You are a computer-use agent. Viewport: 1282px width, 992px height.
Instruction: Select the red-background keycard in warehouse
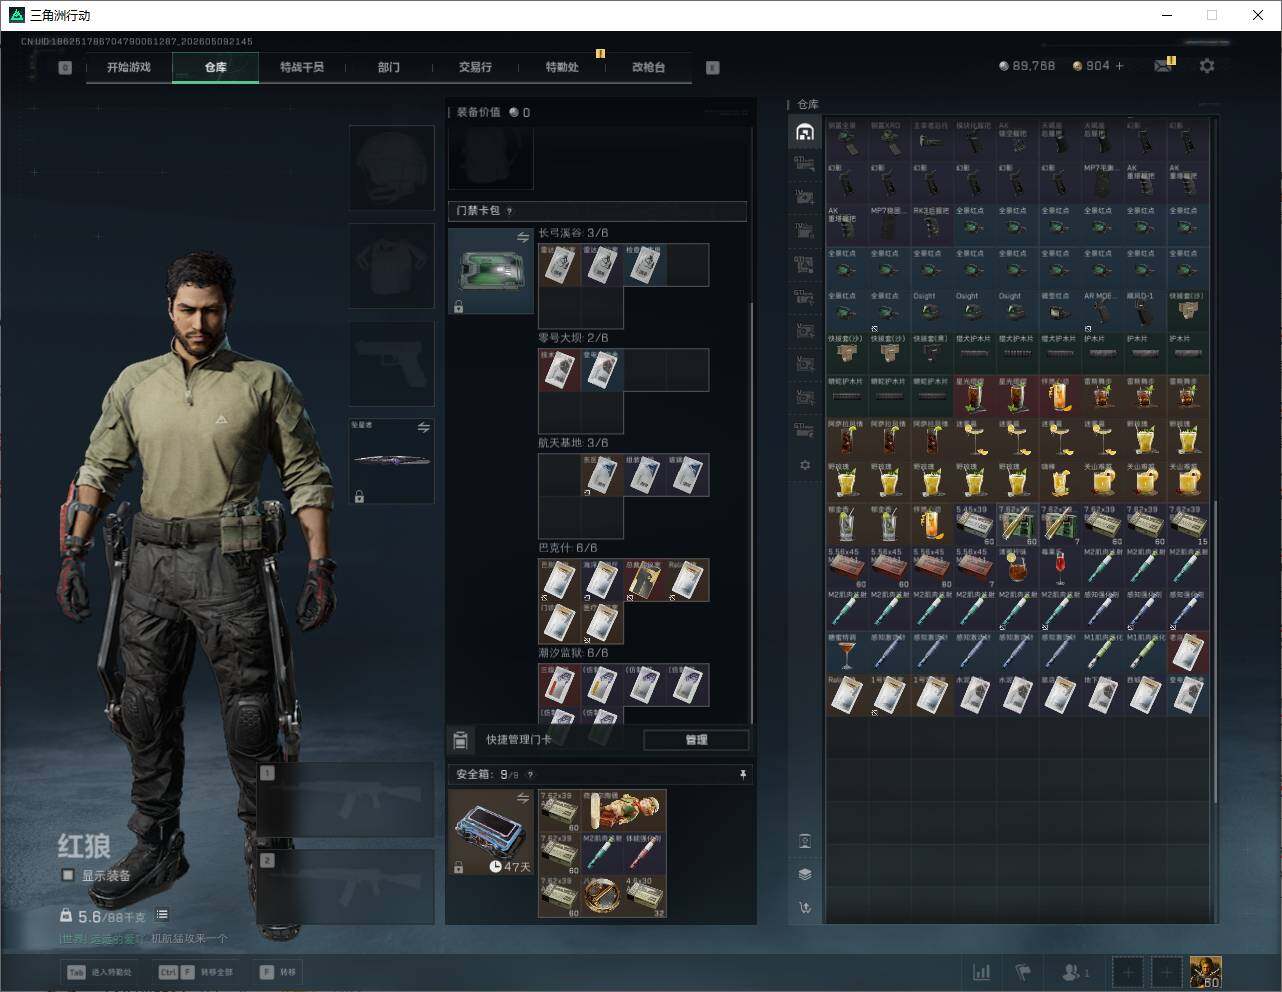pyautogui.click(x=1187, y=652)
